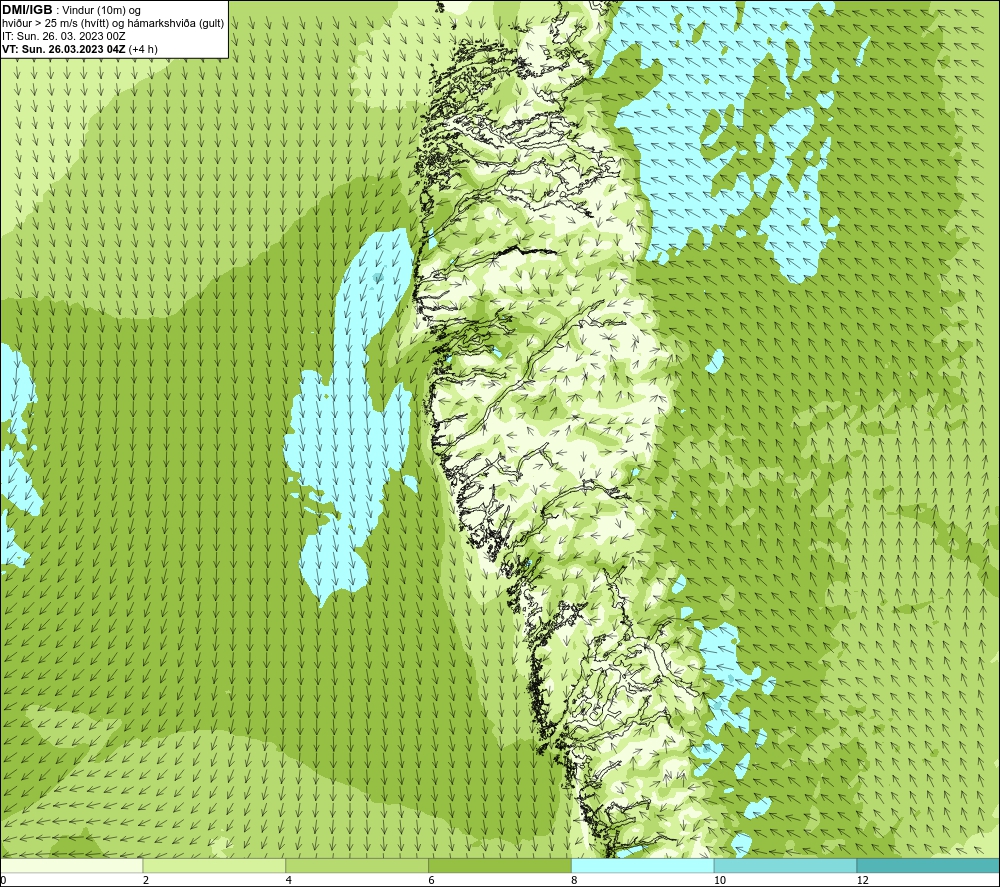
Task: Click the 'DMI/IGB : Vindur (10m) og' title line
Action: tap(71, 10)
